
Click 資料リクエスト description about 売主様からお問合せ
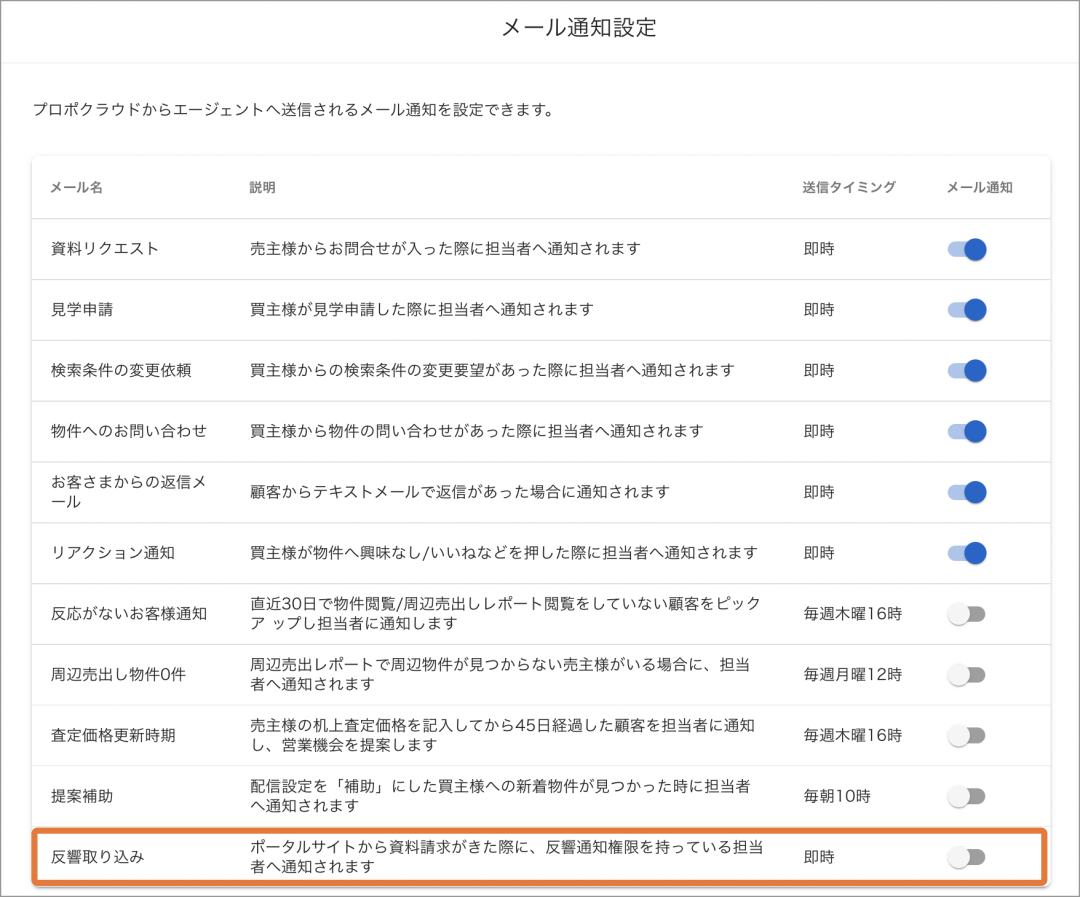click(445, 249)
